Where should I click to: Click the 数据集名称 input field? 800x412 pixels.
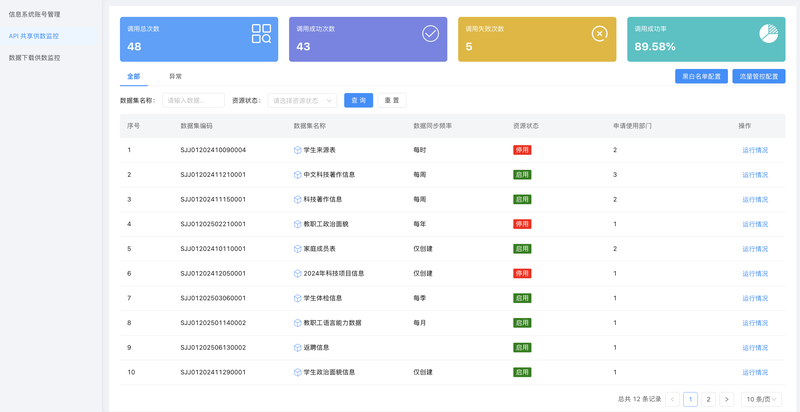coord(193,100)
